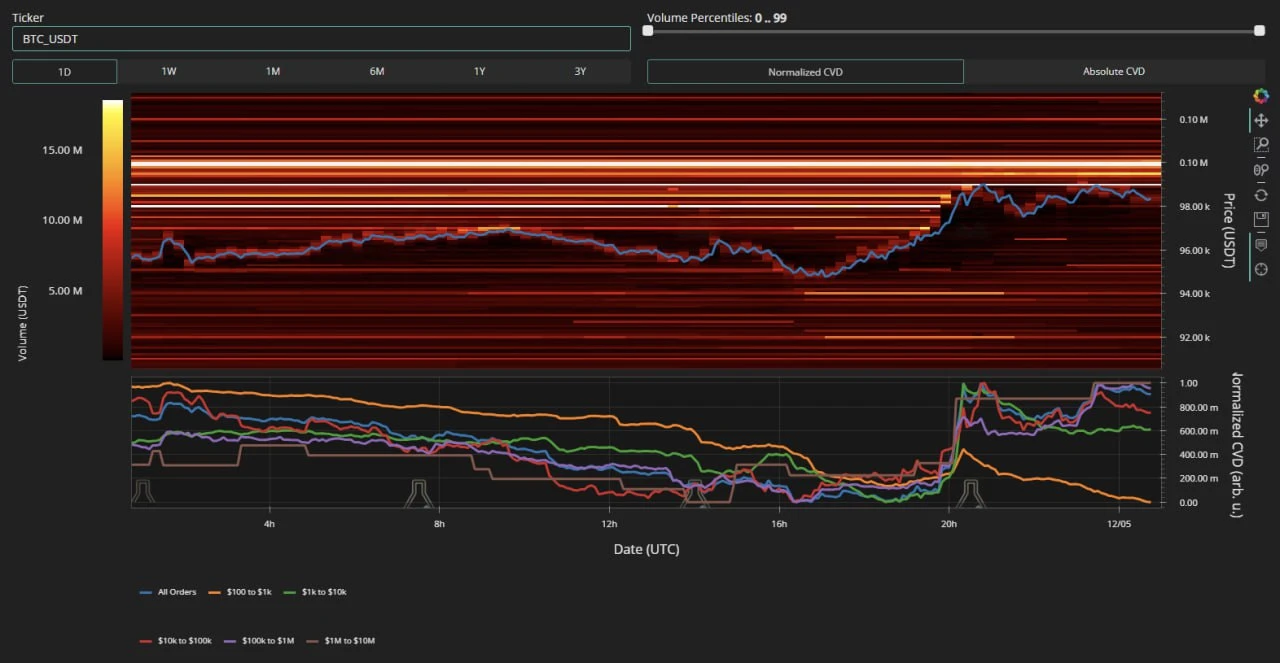Click the '15.00 M' volume tick label
Screen dimensions: 1280x663
click(62, 150)
